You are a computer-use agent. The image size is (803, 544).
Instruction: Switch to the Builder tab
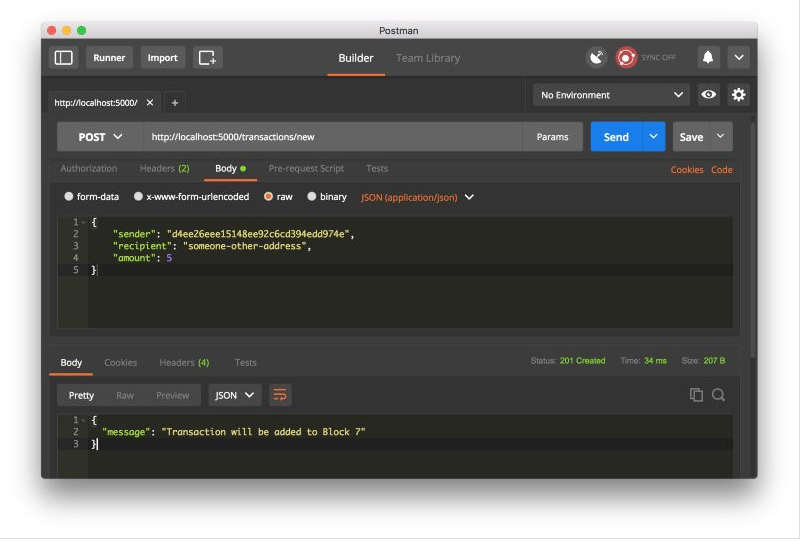[356, 58]
